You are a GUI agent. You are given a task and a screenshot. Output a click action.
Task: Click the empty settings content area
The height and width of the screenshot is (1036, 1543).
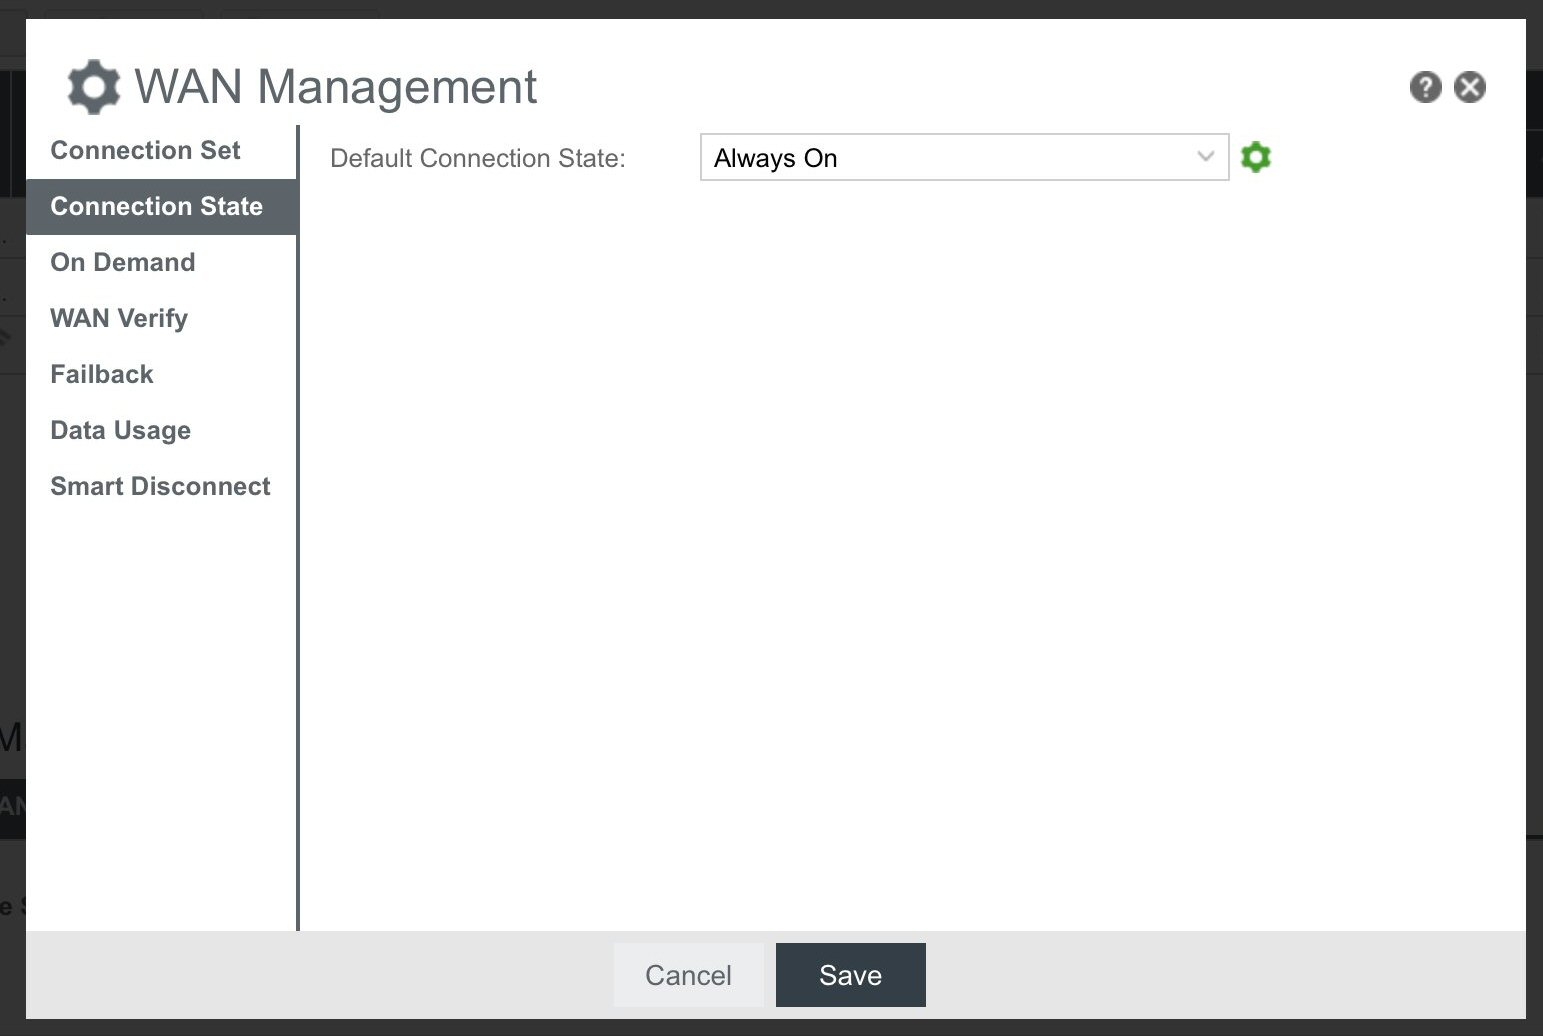coord(900,550)
